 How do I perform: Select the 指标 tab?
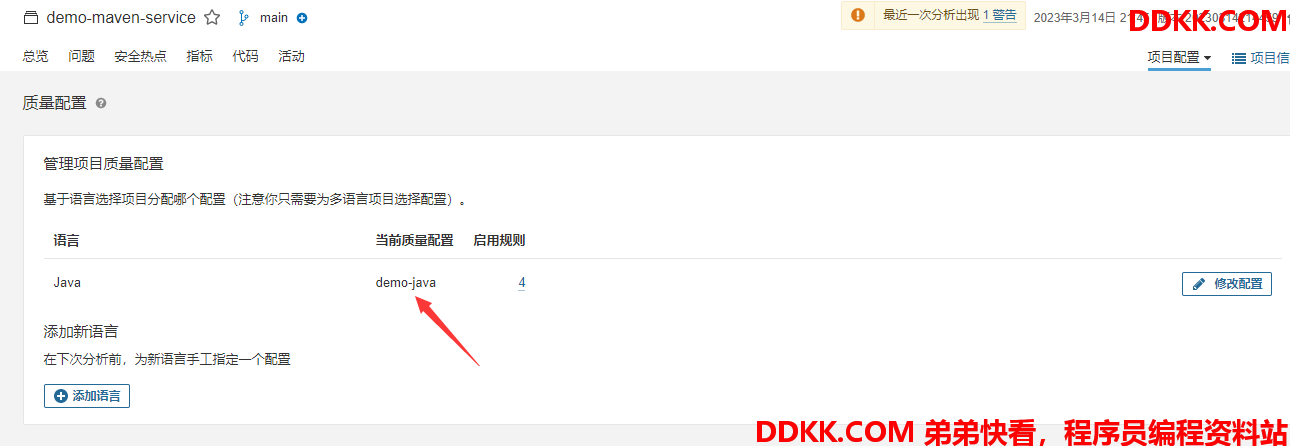[199, 57]
